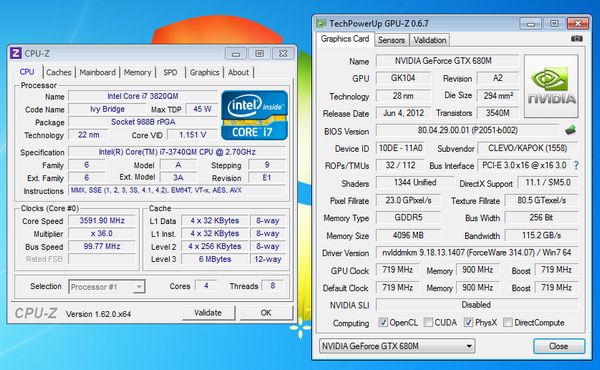Click the Intel Core i7 badge

click(x=254, y=115)
